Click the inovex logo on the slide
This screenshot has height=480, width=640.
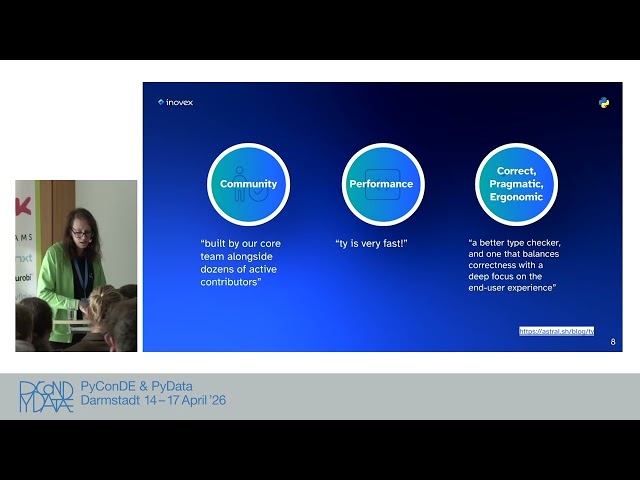pos(175,102)
